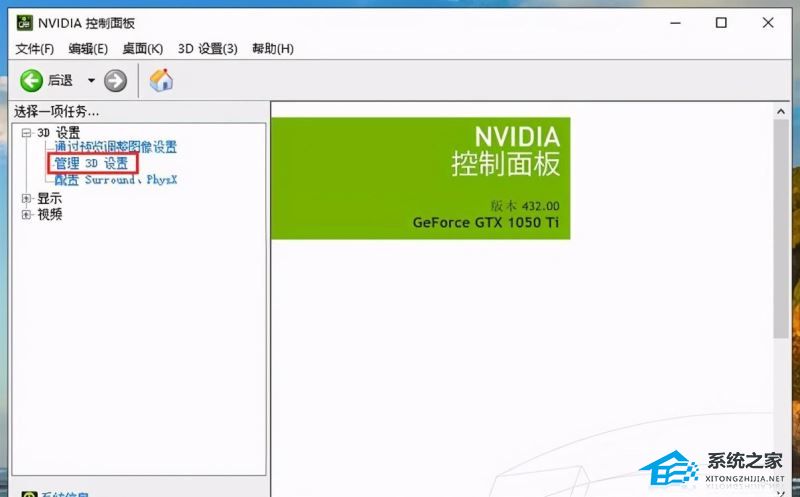Go to the Home page icon
The image size is (800, 497).
[161, 81]
